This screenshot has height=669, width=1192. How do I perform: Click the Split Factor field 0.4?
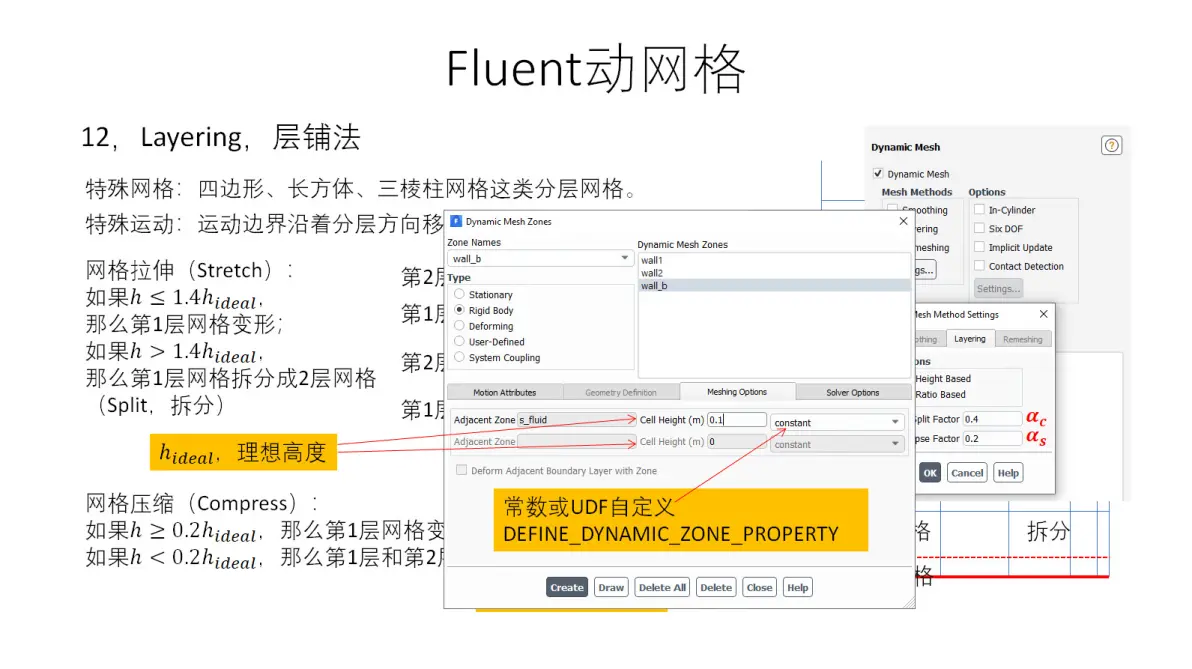click(992, 419)
